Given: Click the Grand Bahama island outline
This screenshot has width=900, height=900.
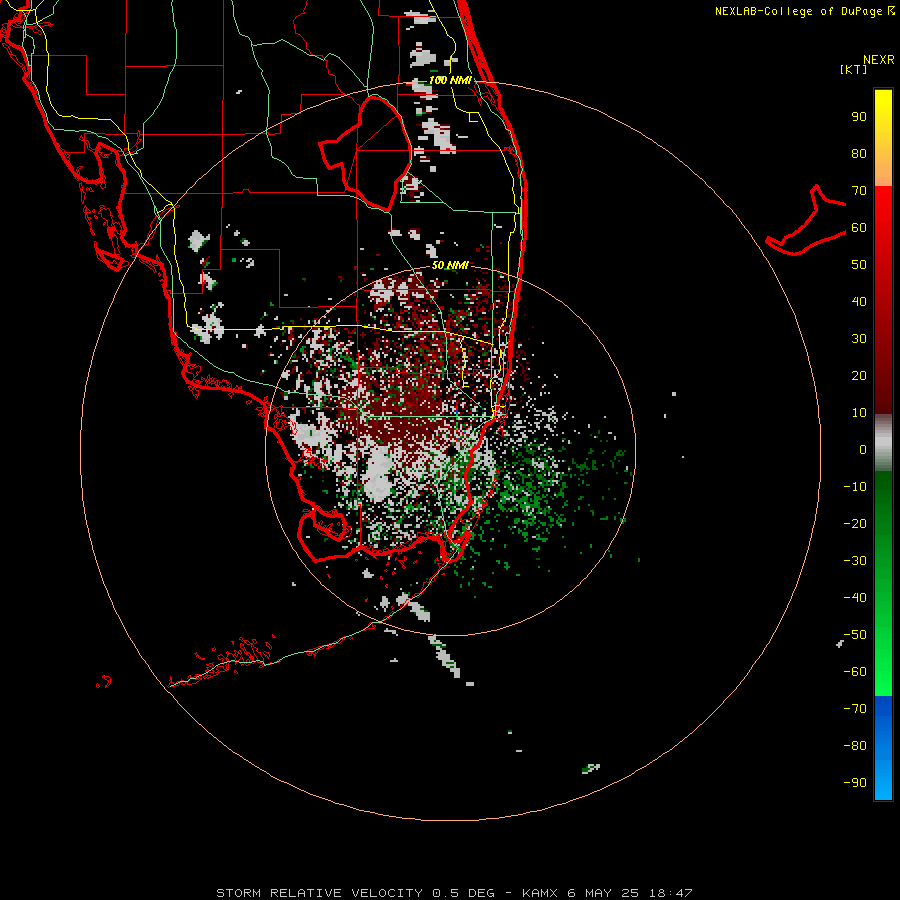Looking at the screenshot, I should point(806,220).
